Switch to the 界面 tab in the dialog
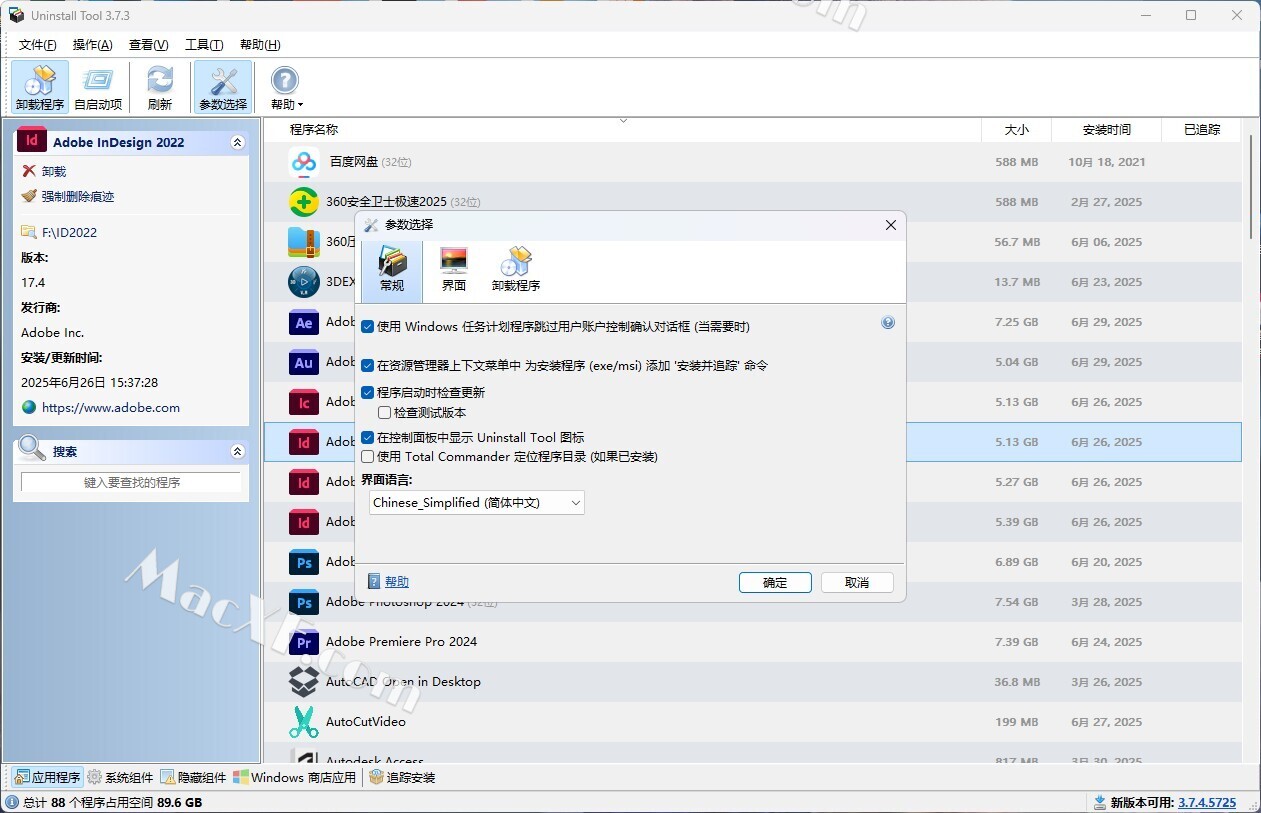This screenshot has height=813, width=1261. point(454,270)
